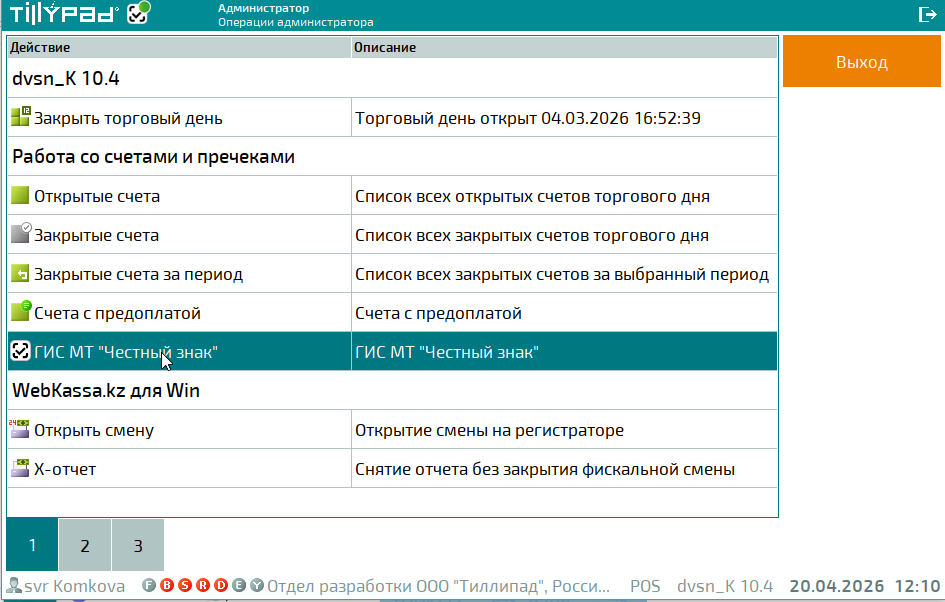The width and height of the screenshot is (945, 602).
Task: Click Торговый день открыт description cell
Action: 564,118
